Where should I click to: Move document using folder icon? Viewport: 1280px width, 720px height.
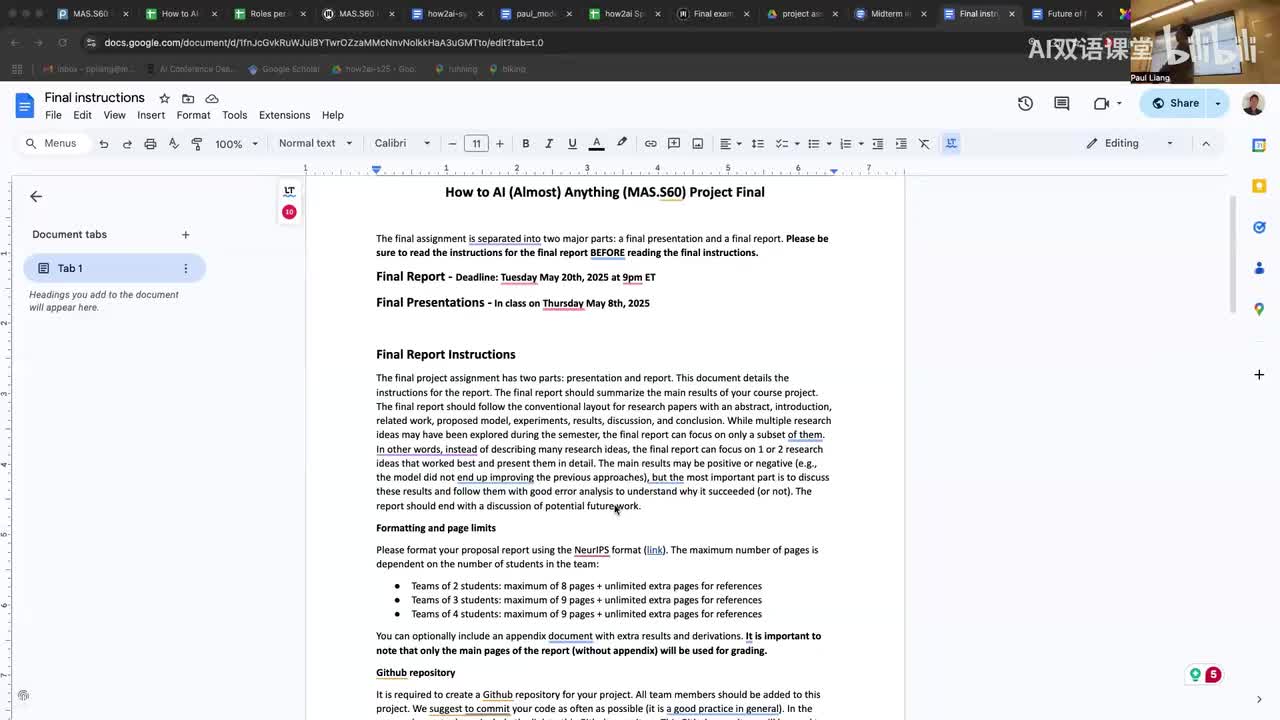pyautogui.click(x=188, y=98)
